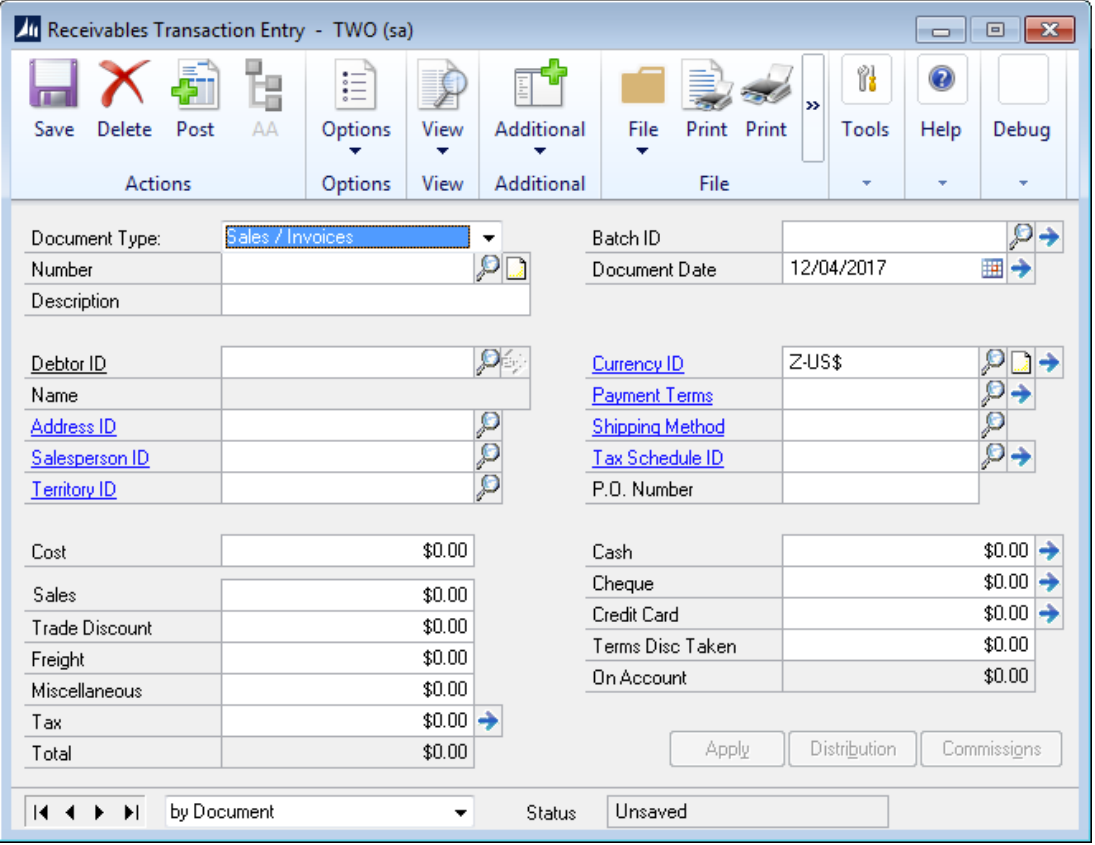Click the Tax expansion arrow icon
The image size is (1095, 845).
coord(488,721)
